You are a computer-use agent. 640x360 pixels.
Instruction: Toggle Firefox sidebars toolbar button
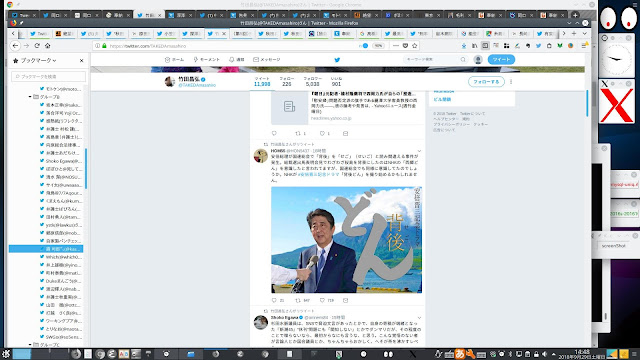pyautogui.click(x=485, y=46)
